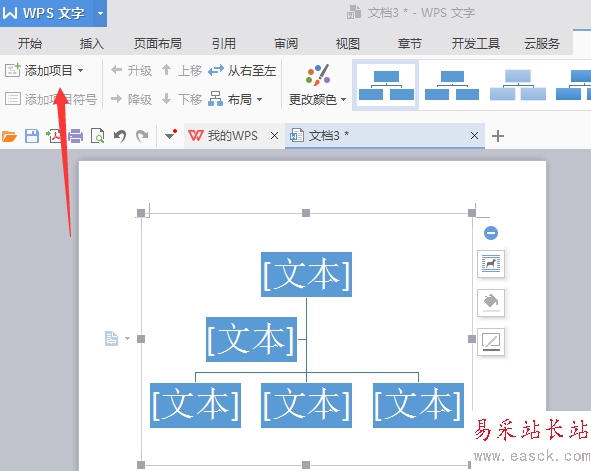
Task: Click the top-center resize handle of chart frame
Action: 306,213
